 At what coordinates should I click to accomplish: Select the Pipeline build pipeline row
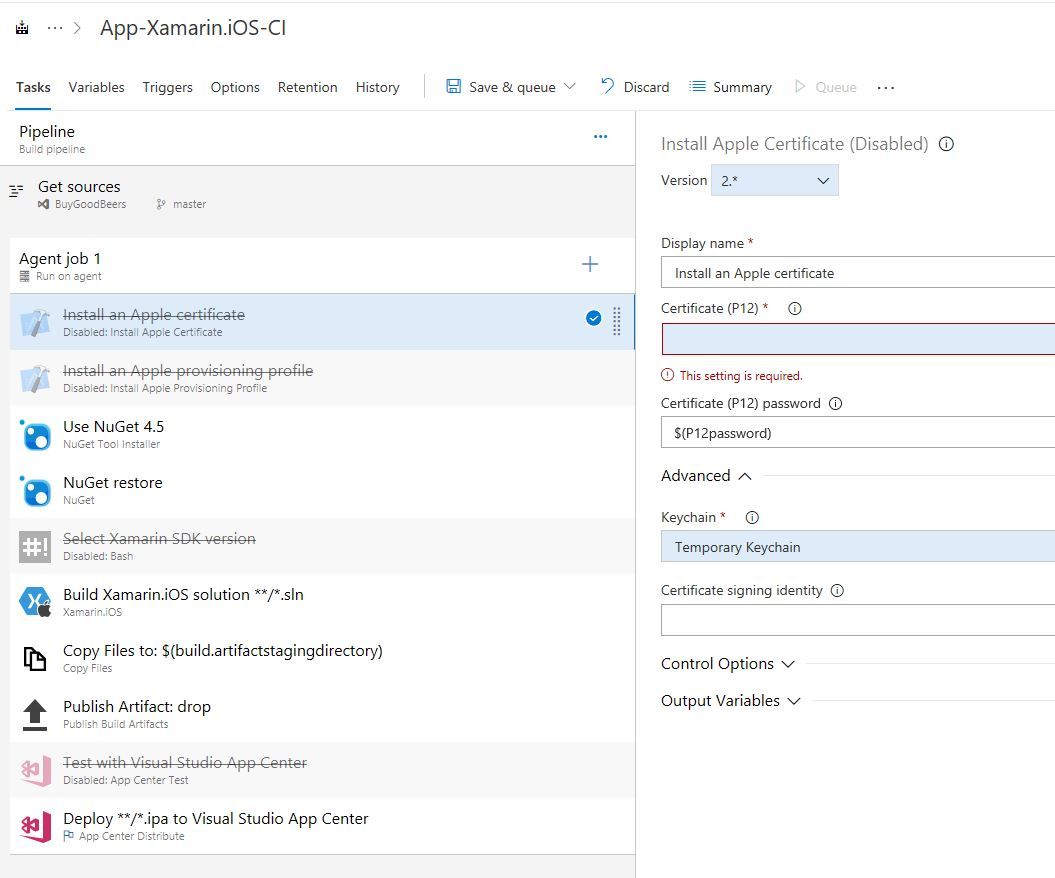point(317,139)
